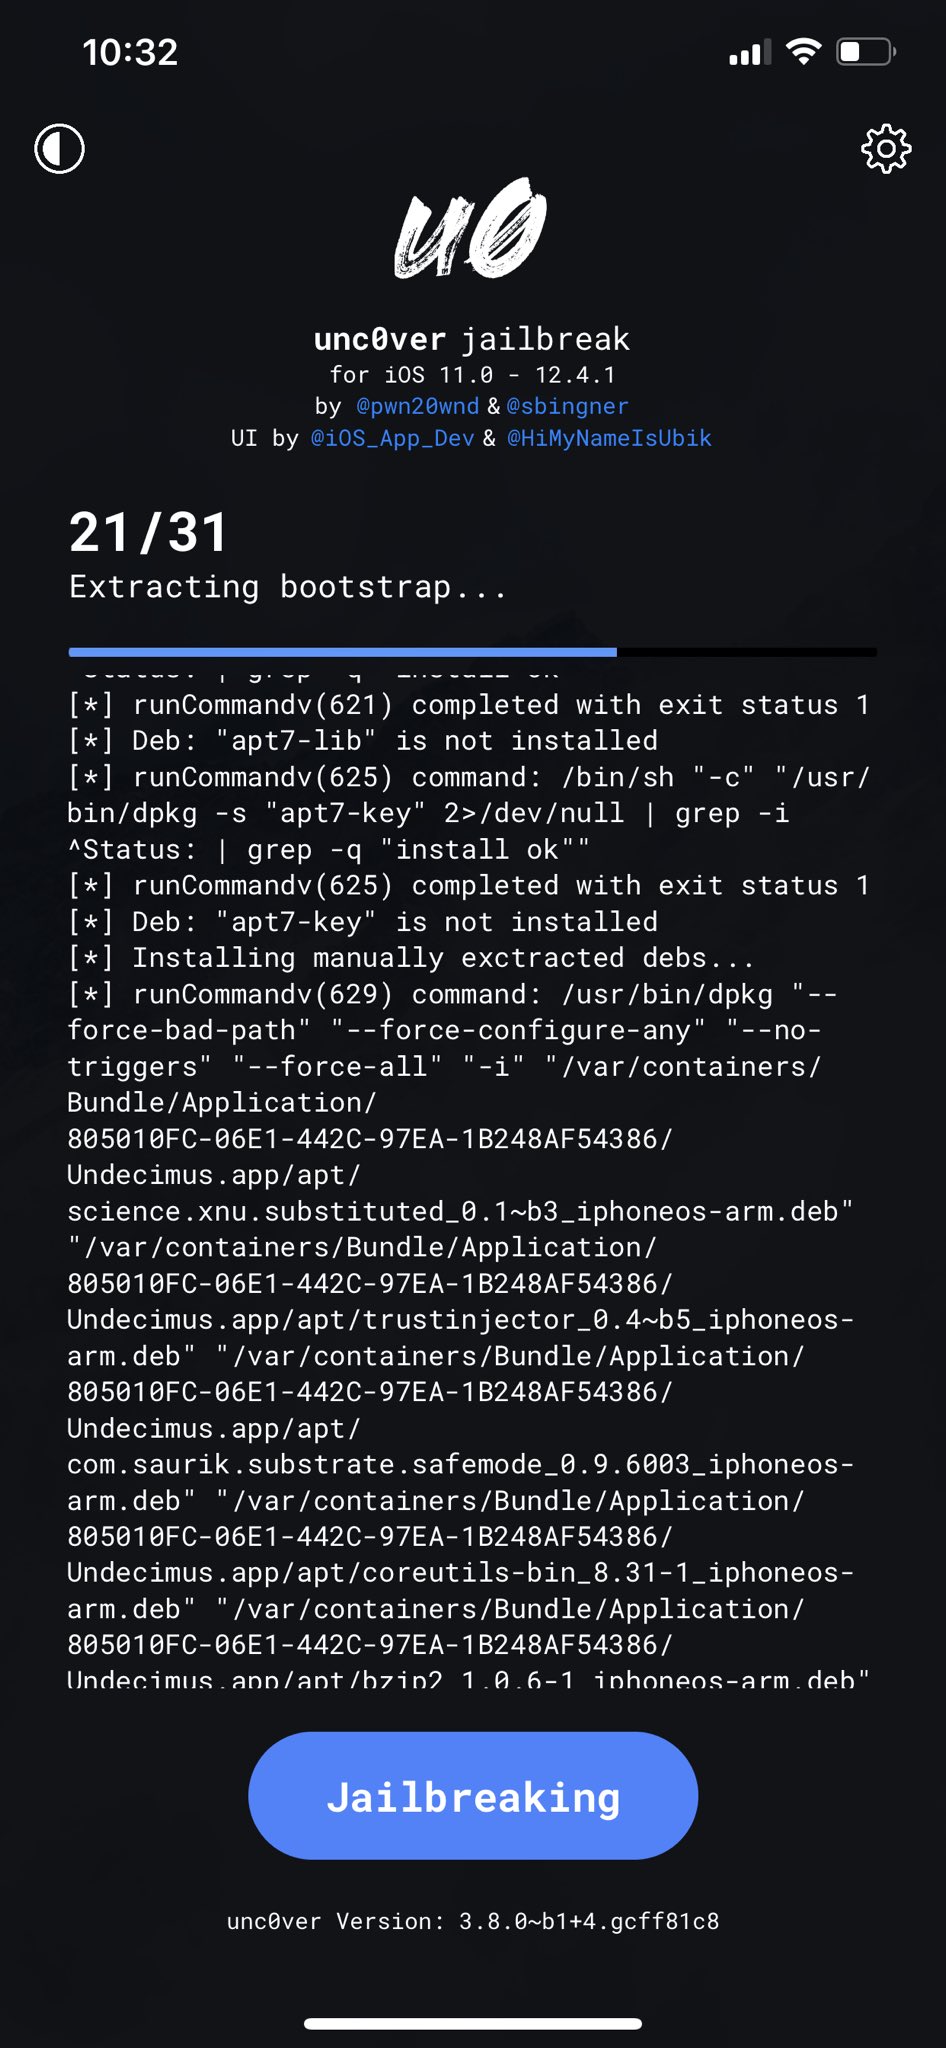Viewport: 946px width, 2048px height.
Task: Open the @HiMyNameIsUbik profile link
Action: pos(610,438)
